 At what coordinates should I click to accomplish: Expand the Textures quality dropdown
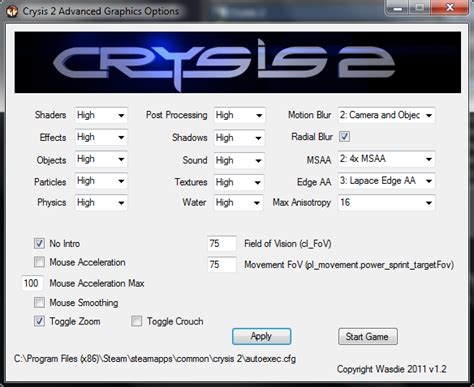[239, 182]
